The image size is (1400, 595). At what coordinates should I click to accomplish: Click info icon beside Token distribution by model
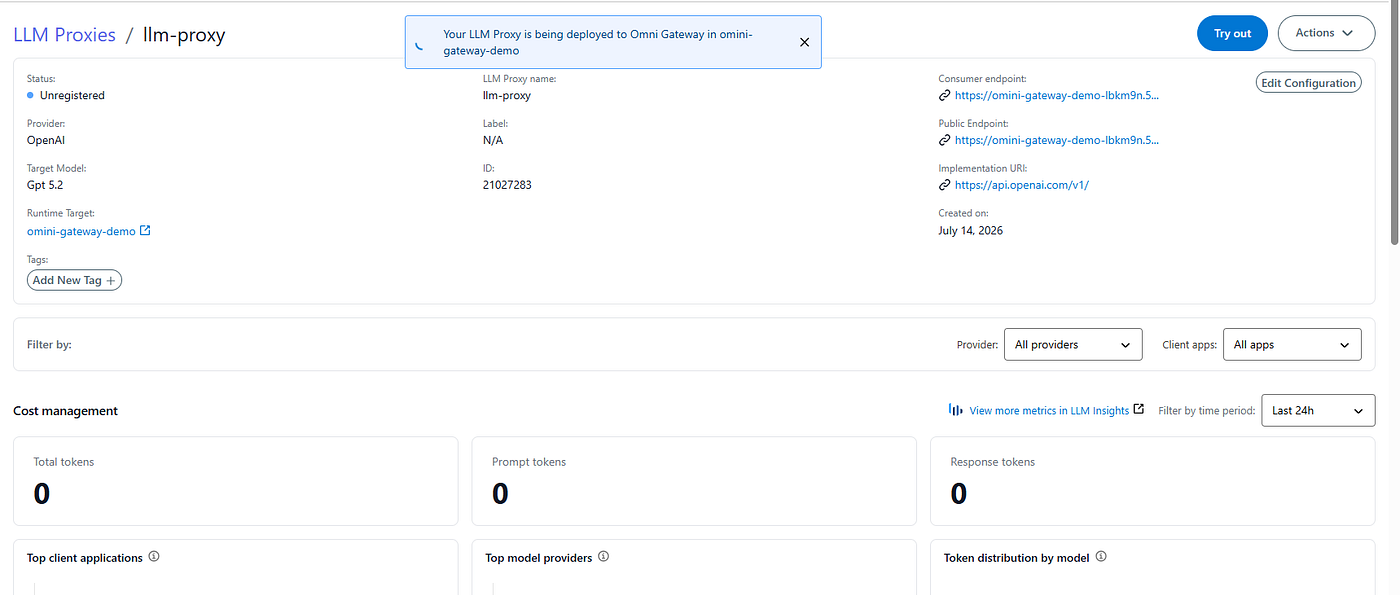(x=1100, y=557)
